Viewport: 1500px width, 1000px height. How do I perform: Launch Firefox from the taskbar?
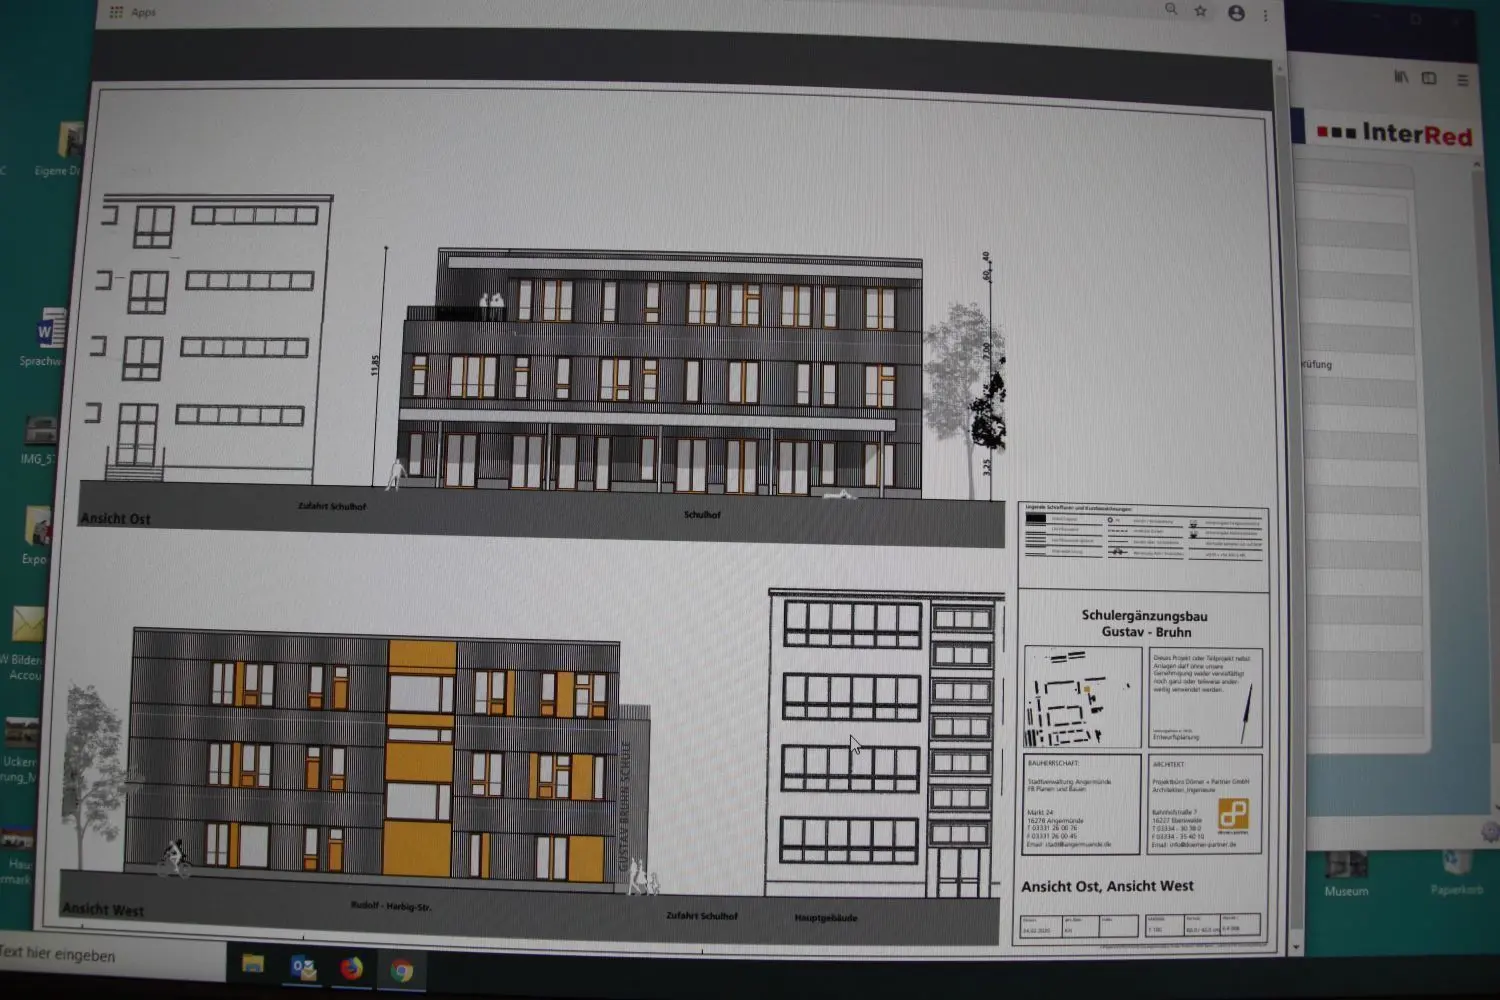click(353, 969)
